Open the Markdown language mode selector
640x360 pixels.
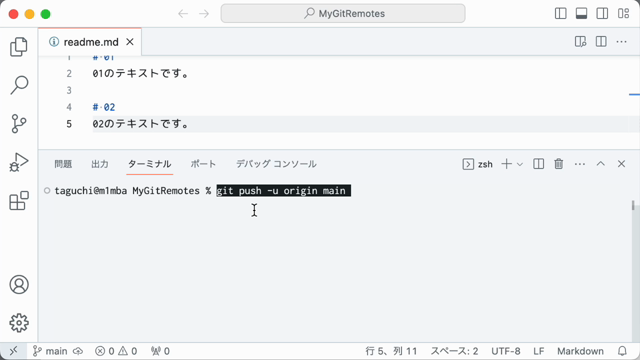(x=580, y=351)
